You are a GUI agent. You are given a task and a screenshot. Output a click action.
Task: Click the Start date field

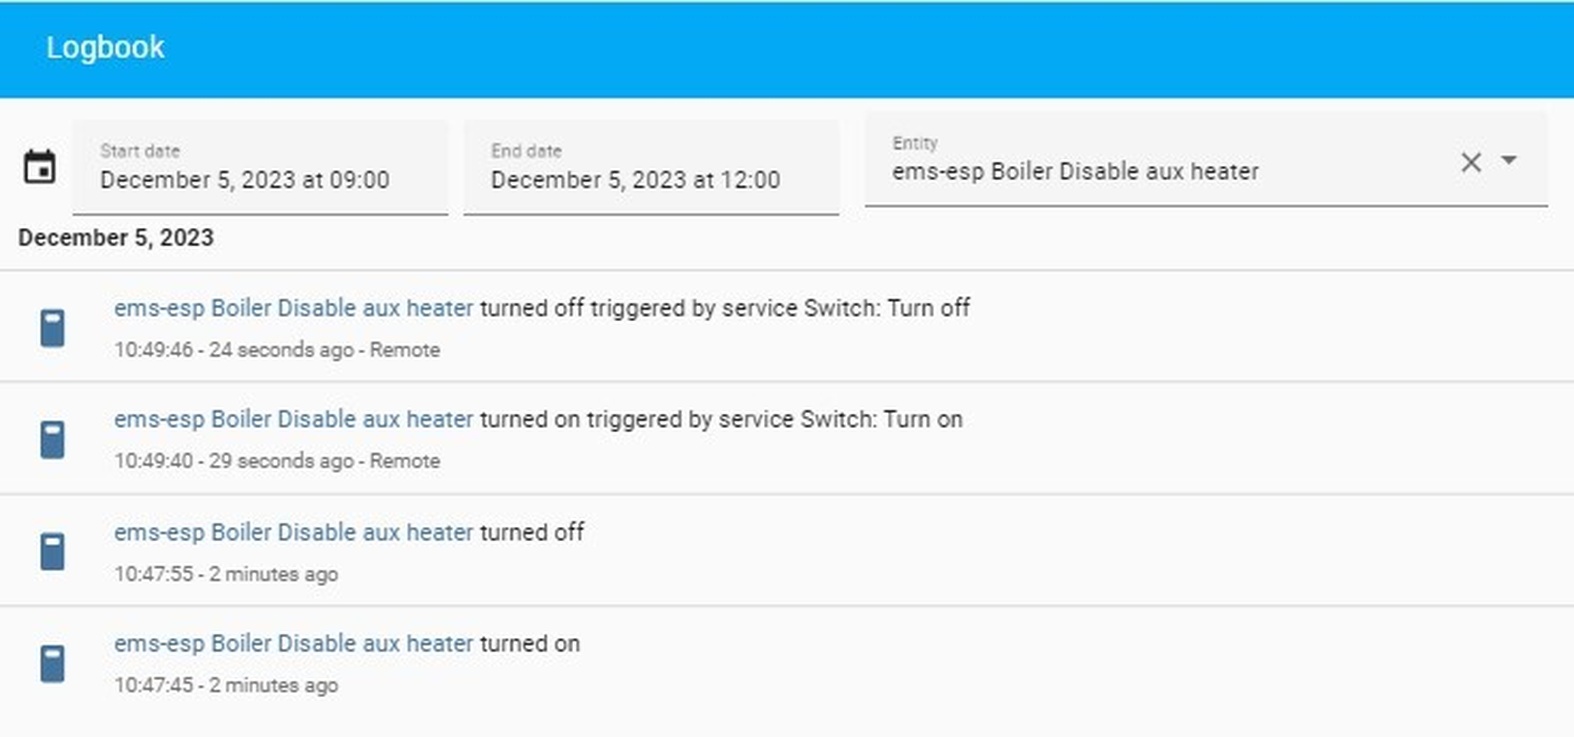pos(260,167)
